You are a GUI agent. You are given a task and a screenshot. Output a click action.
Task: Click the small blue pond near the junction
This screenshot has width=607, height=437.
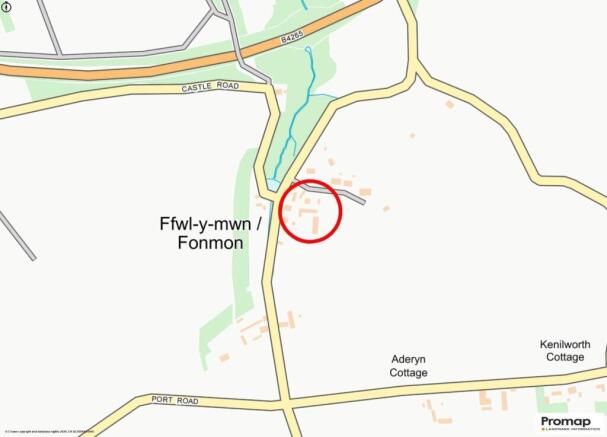tap(273, 185)
